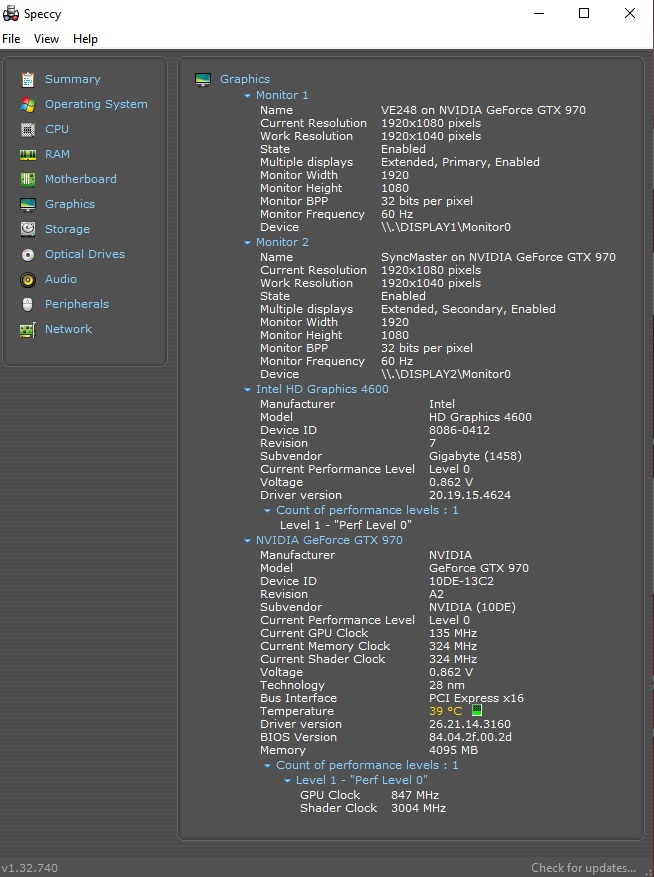Click the Audio speaker icon

click(27, 279)
